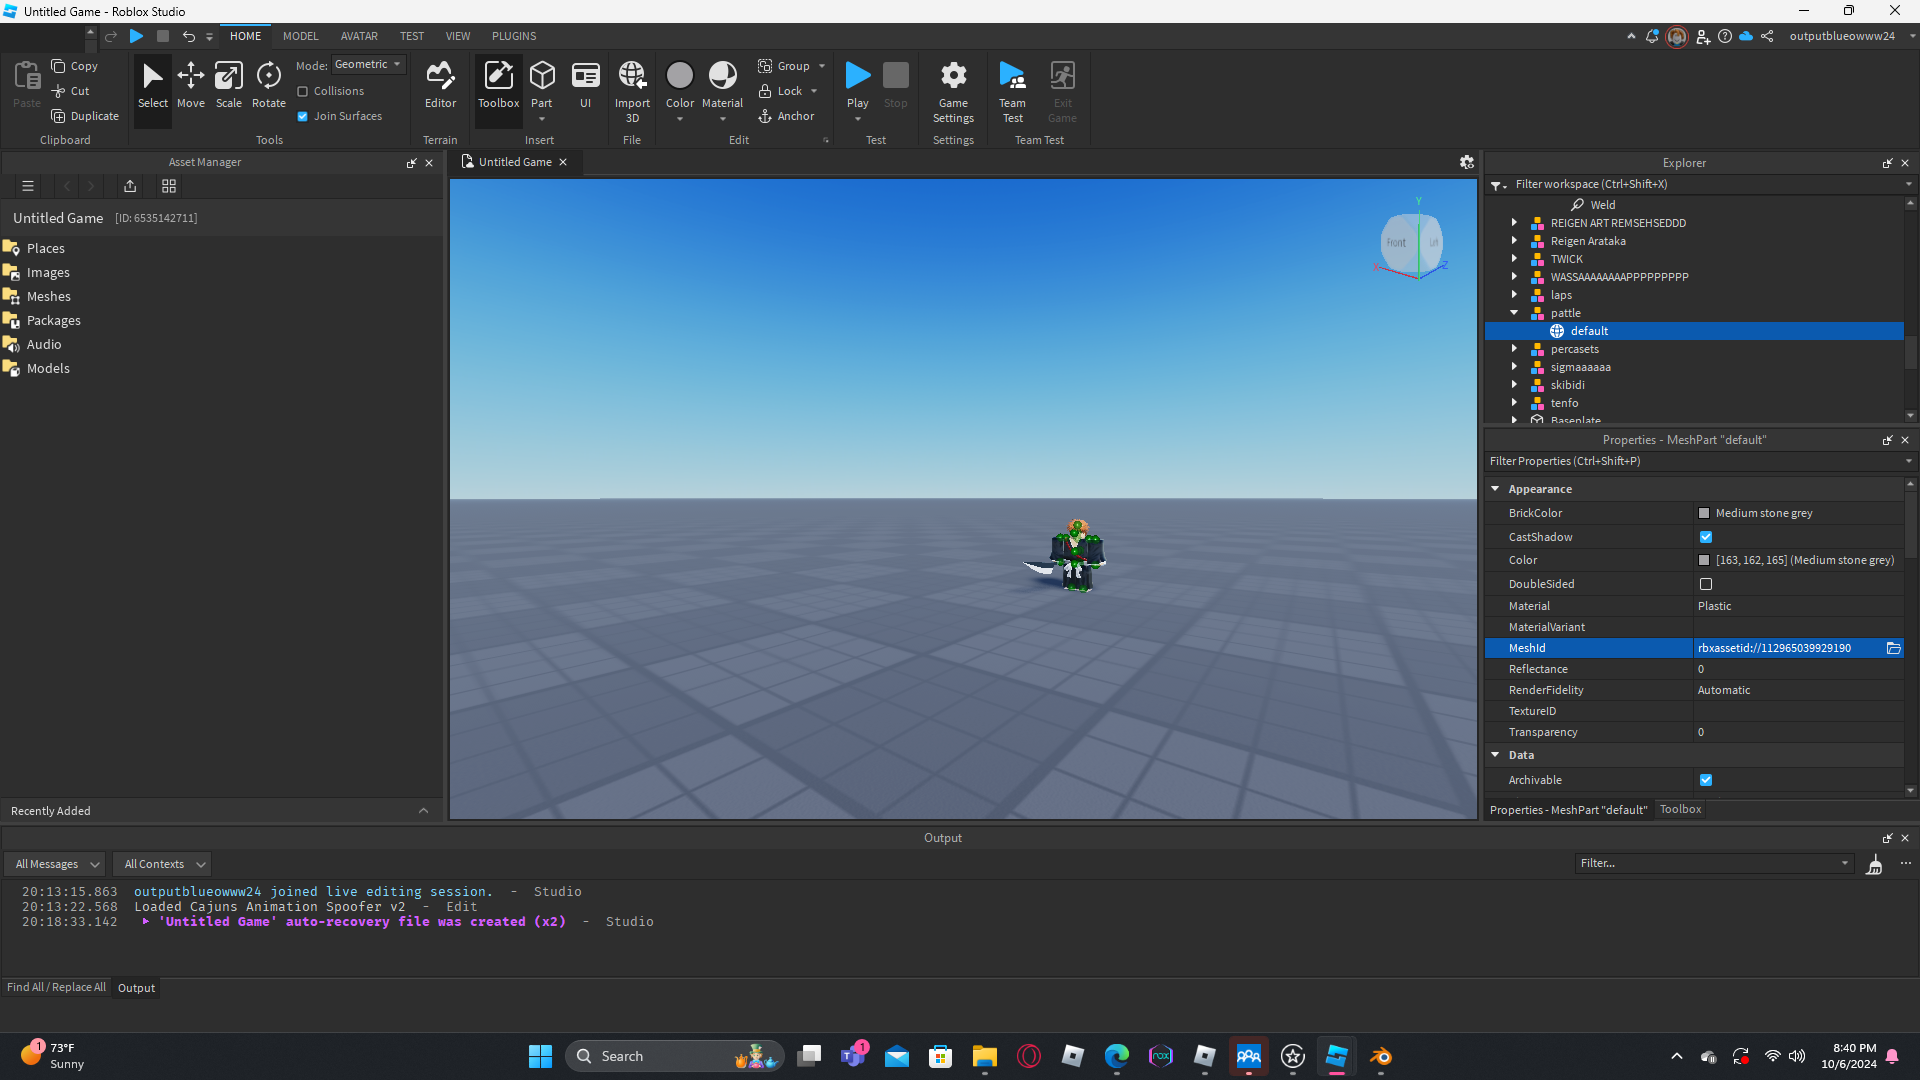Switch to the MODEL ribbon tab
Viewport: 1920px width, 1080px height.
tap(300, 36)
